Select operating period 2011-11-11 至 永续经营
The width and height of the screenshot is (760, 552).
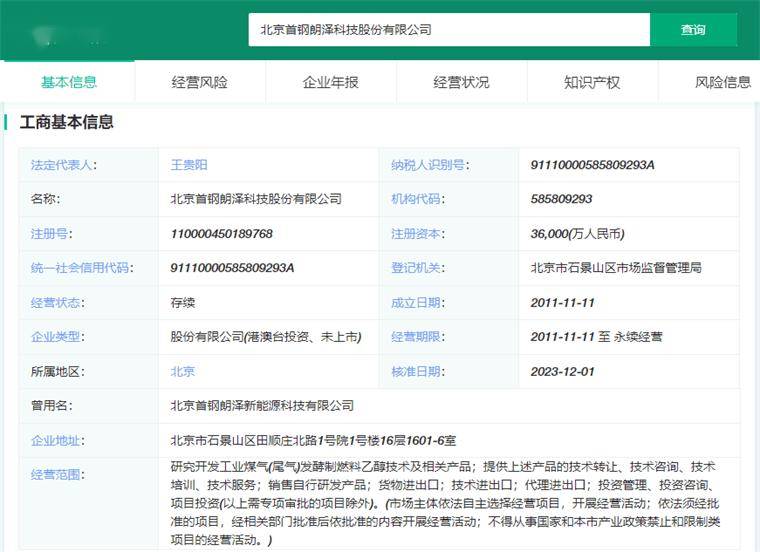coord(596,336)
